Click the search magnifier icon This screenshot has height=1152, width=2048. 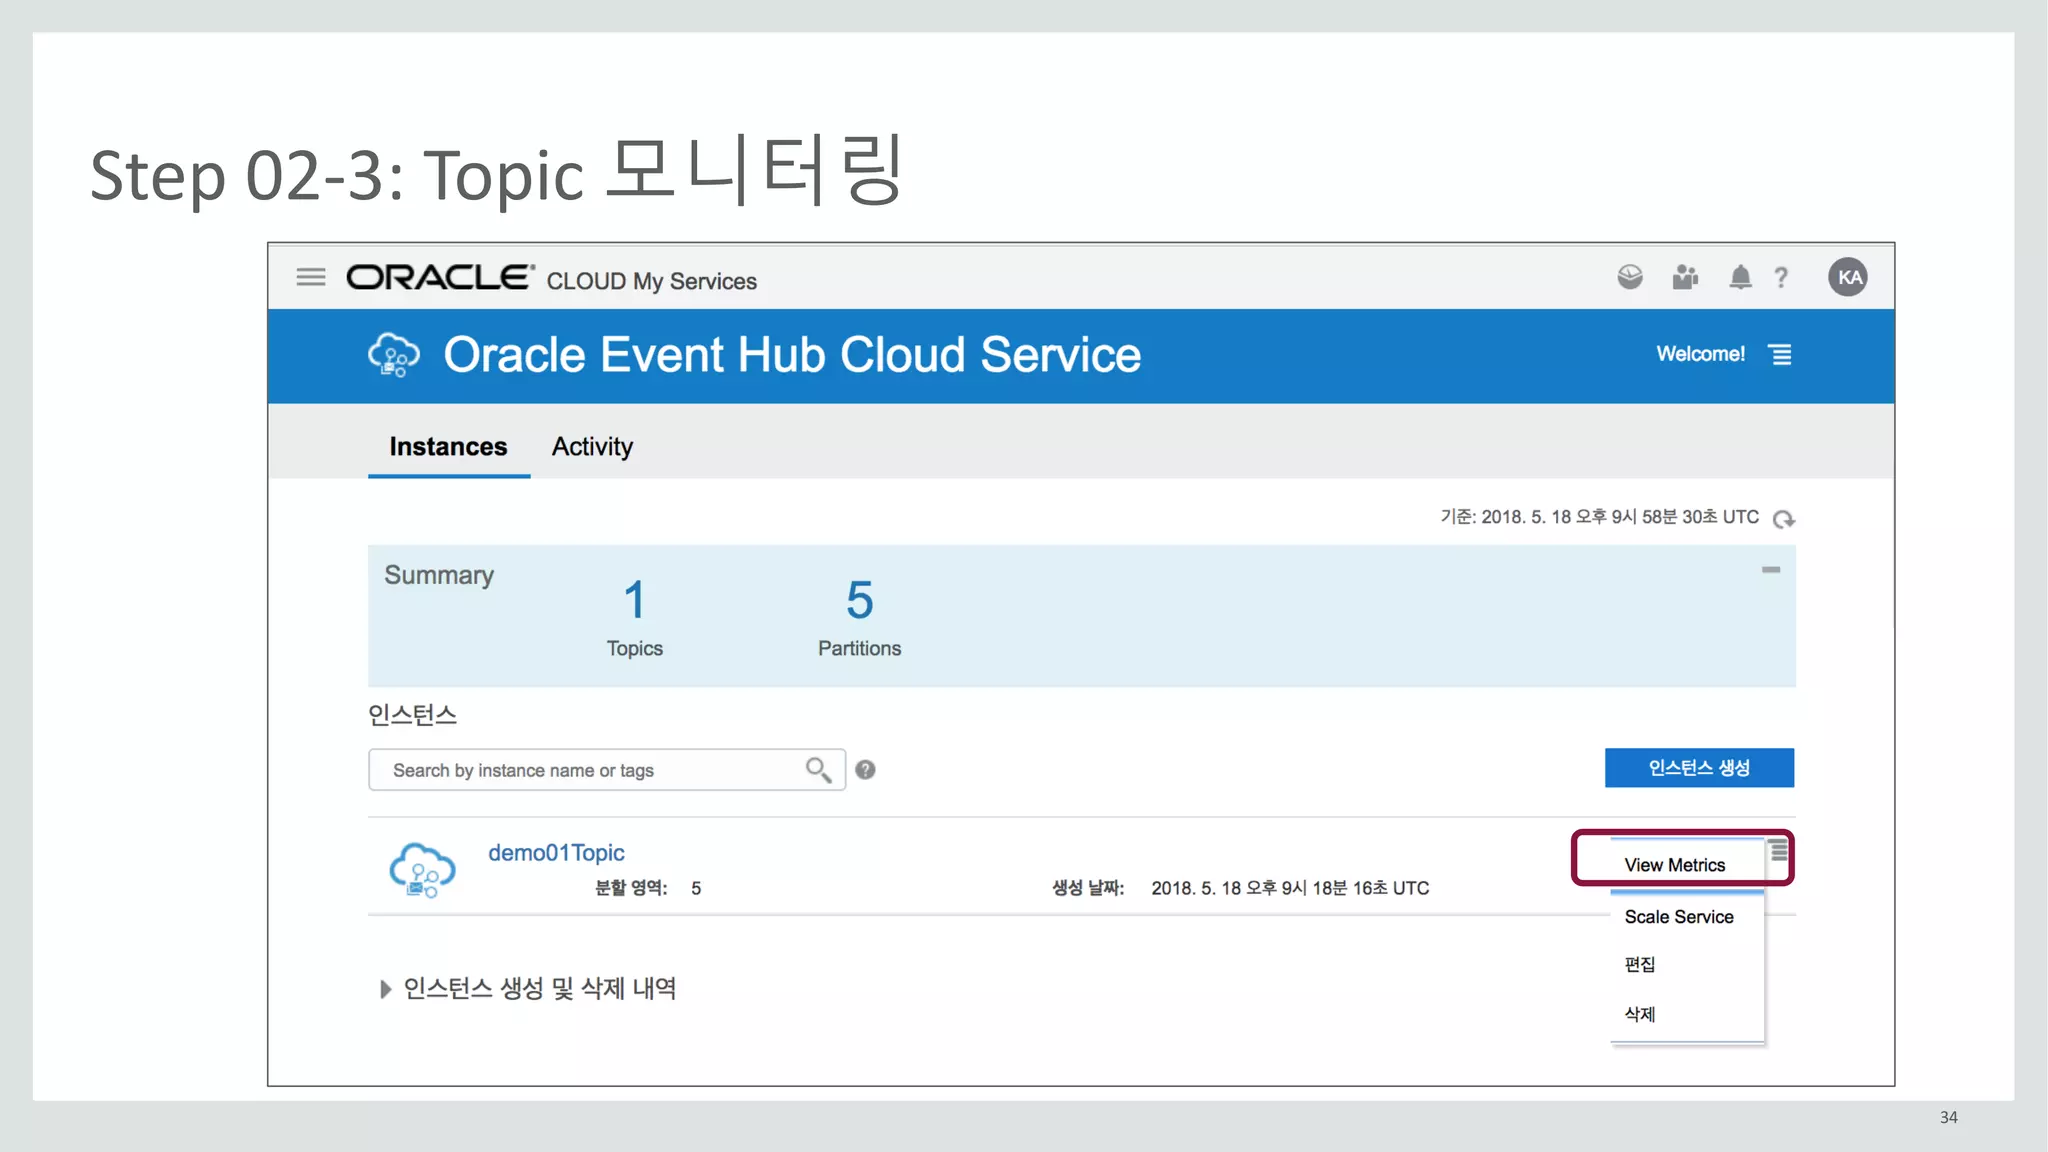[818, 770]
